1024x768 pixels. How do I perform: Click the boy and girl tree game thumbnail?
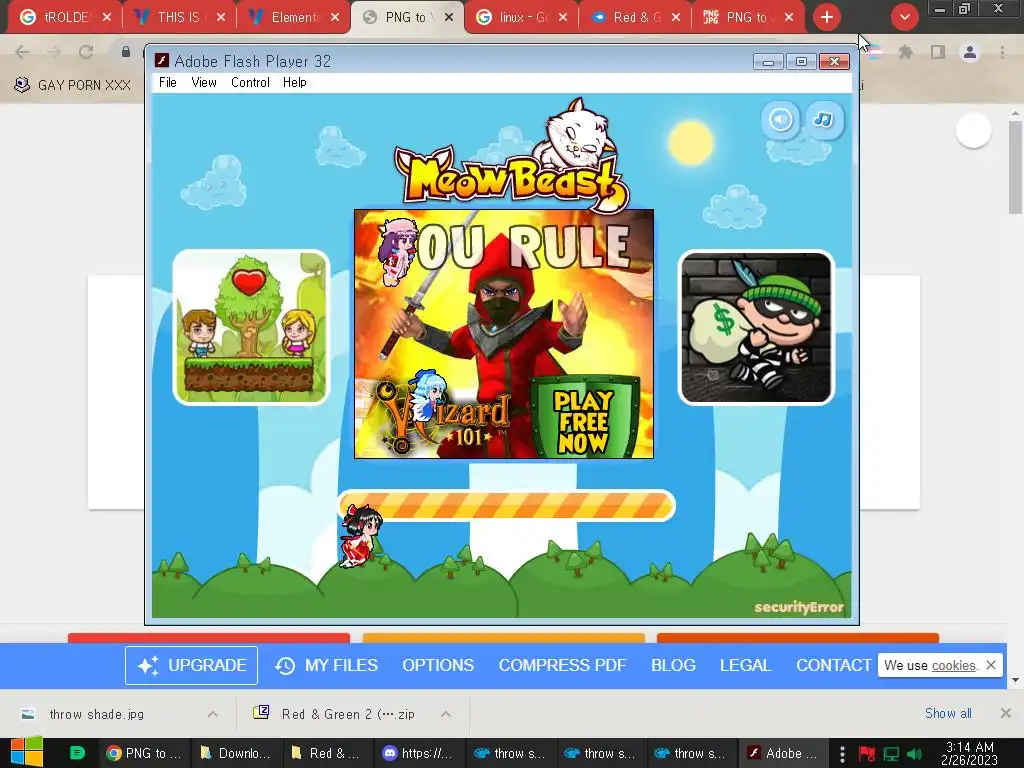click(x=251, y=327)
